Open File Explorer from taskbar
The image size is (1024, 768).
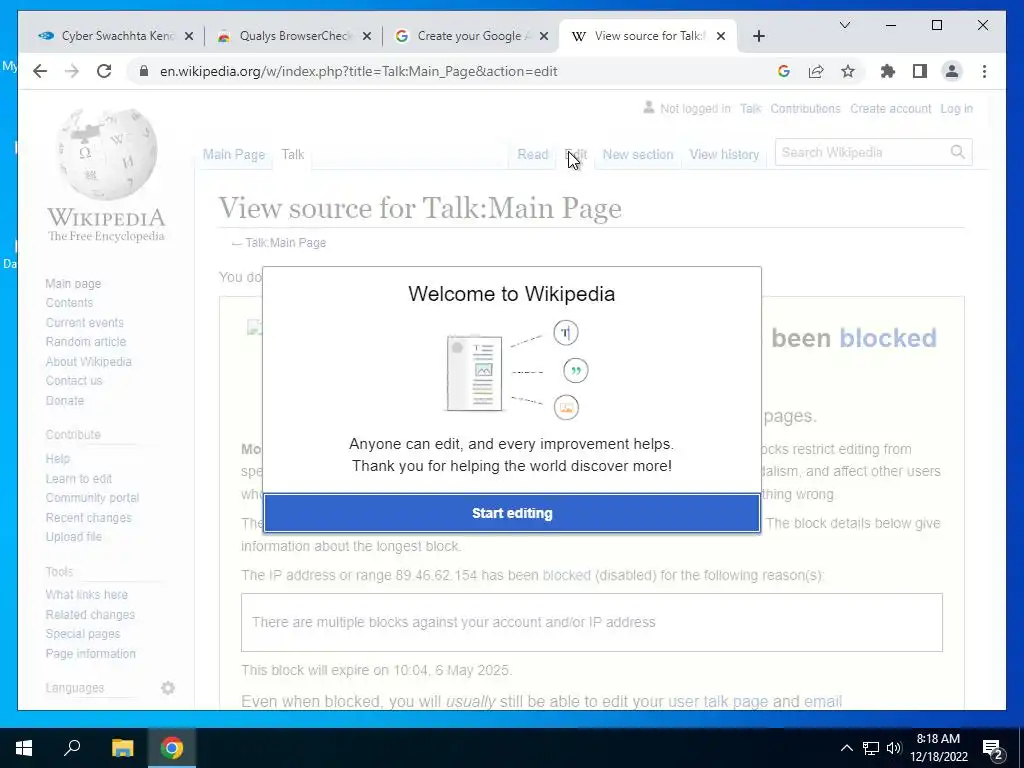122,748
